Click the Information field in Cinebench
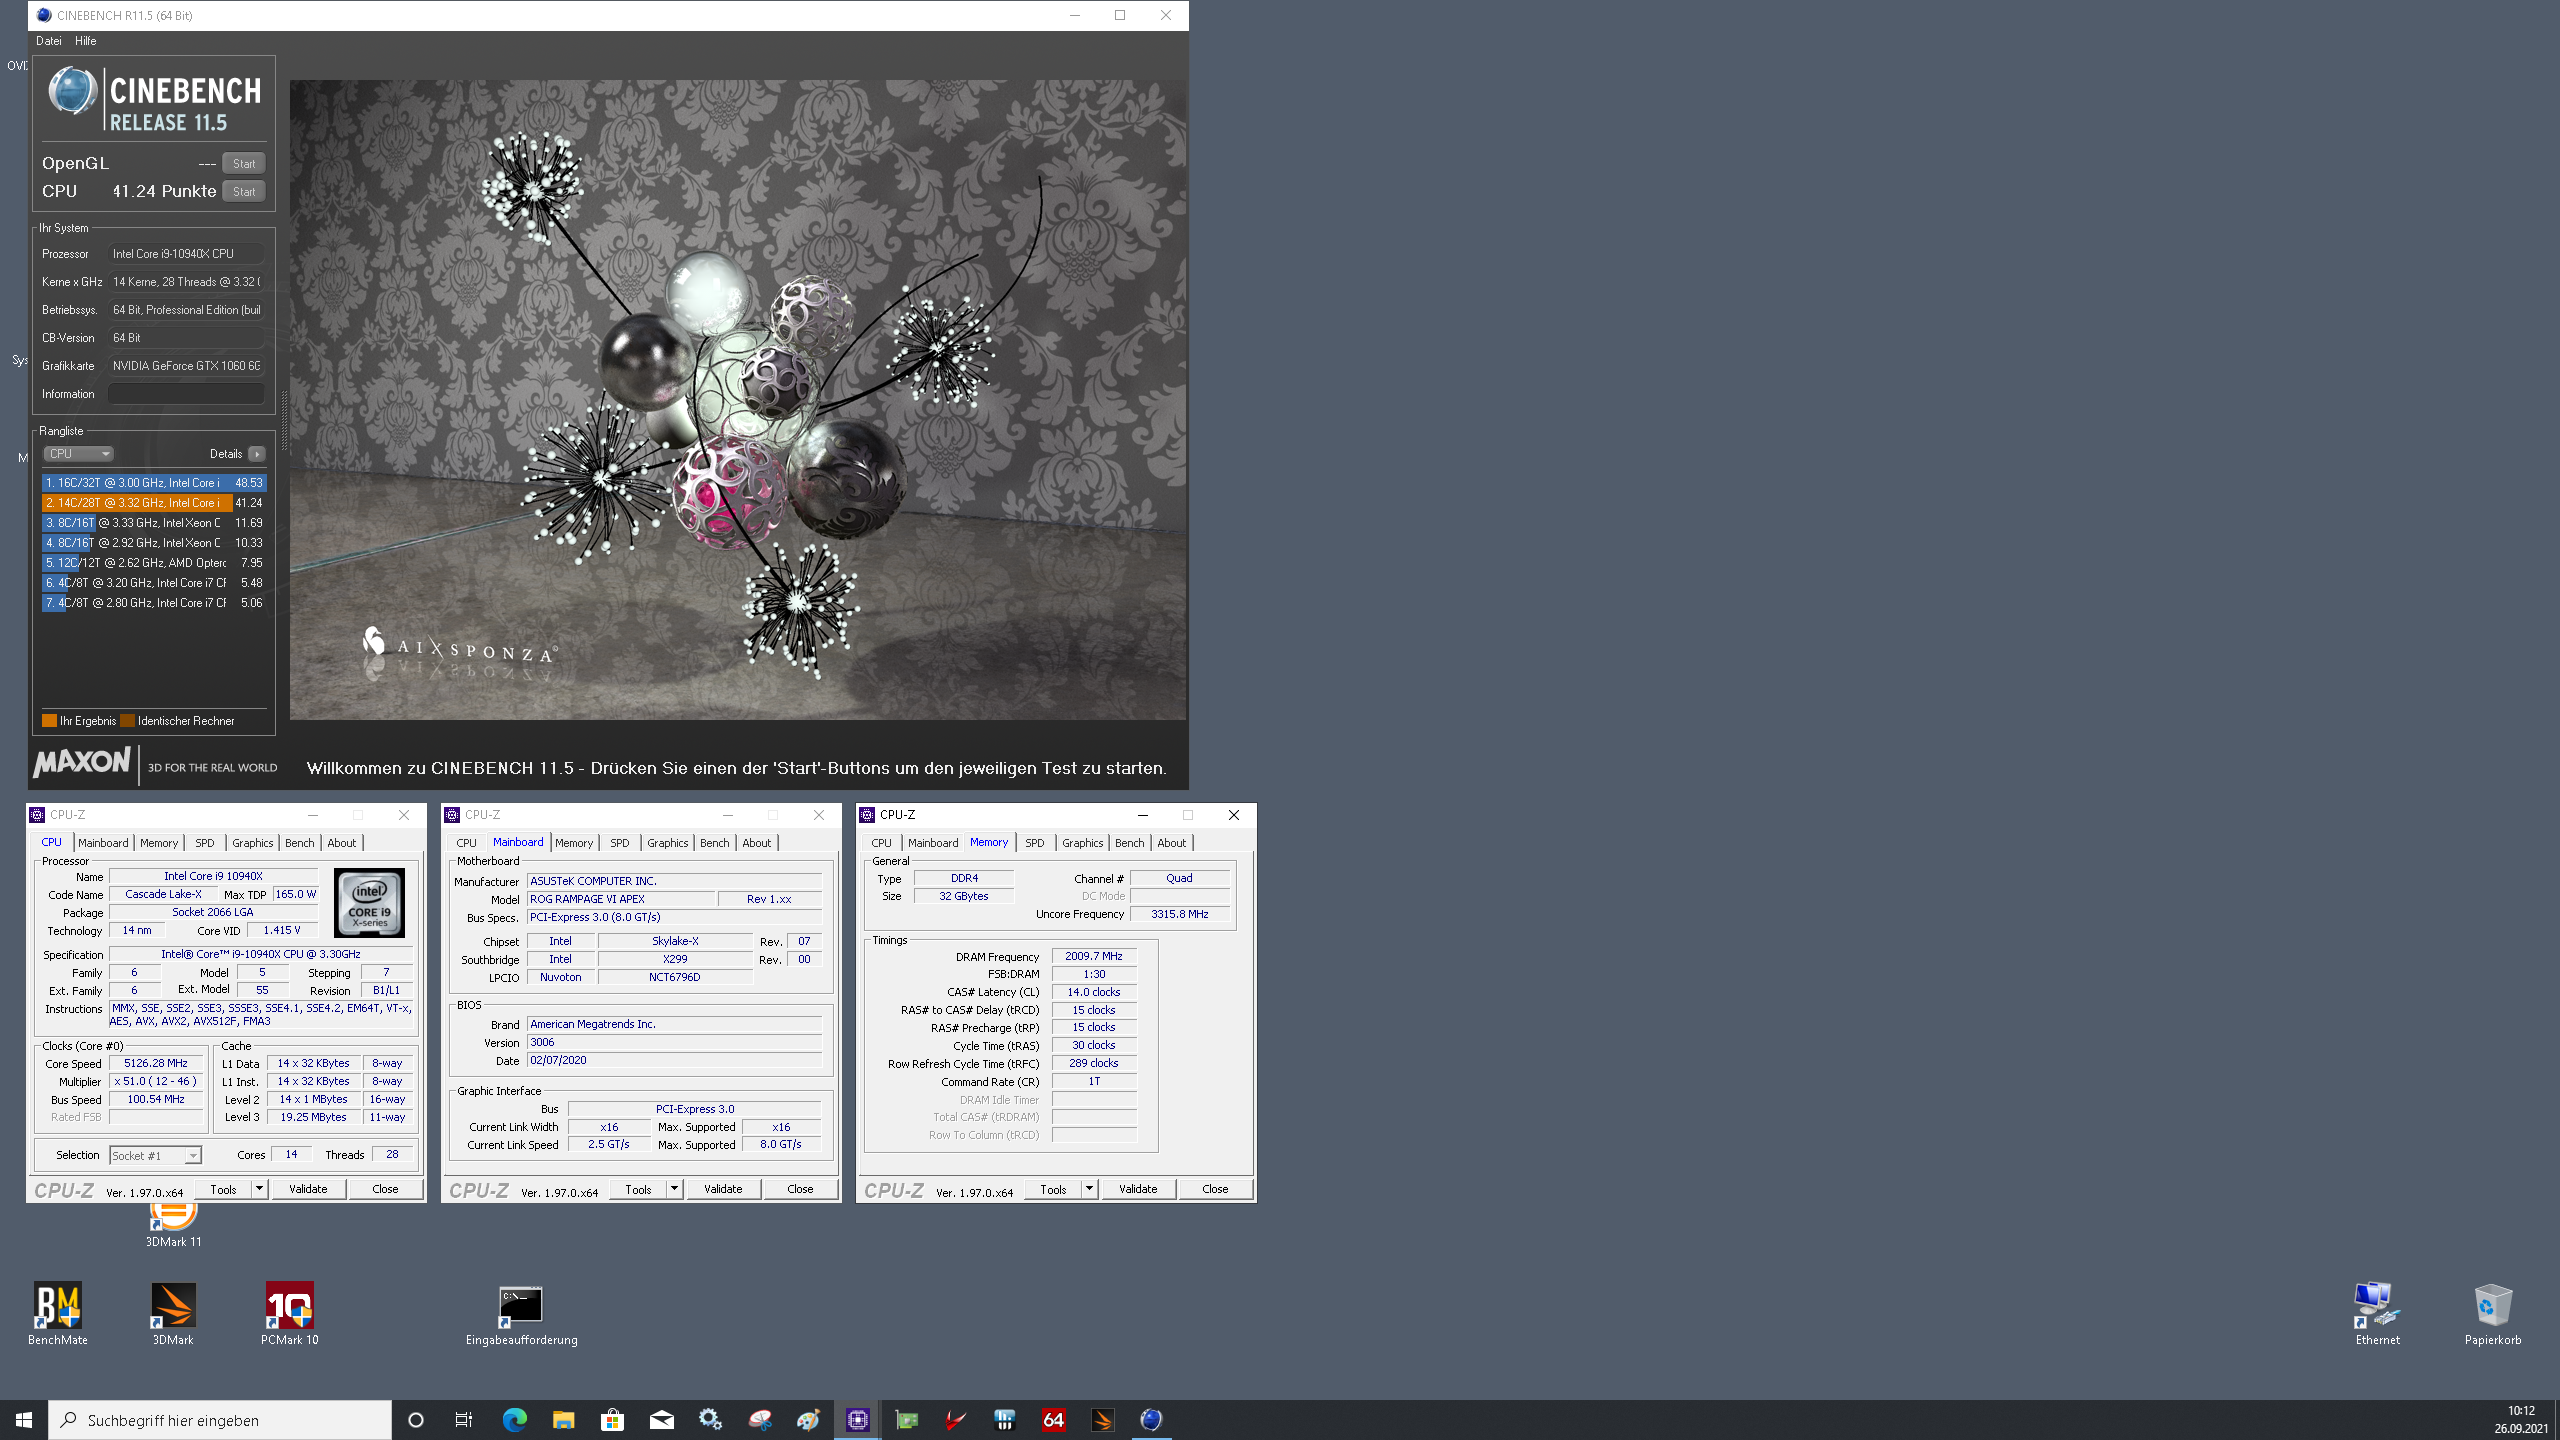2560x1440 pixels. tap(186, 394)
